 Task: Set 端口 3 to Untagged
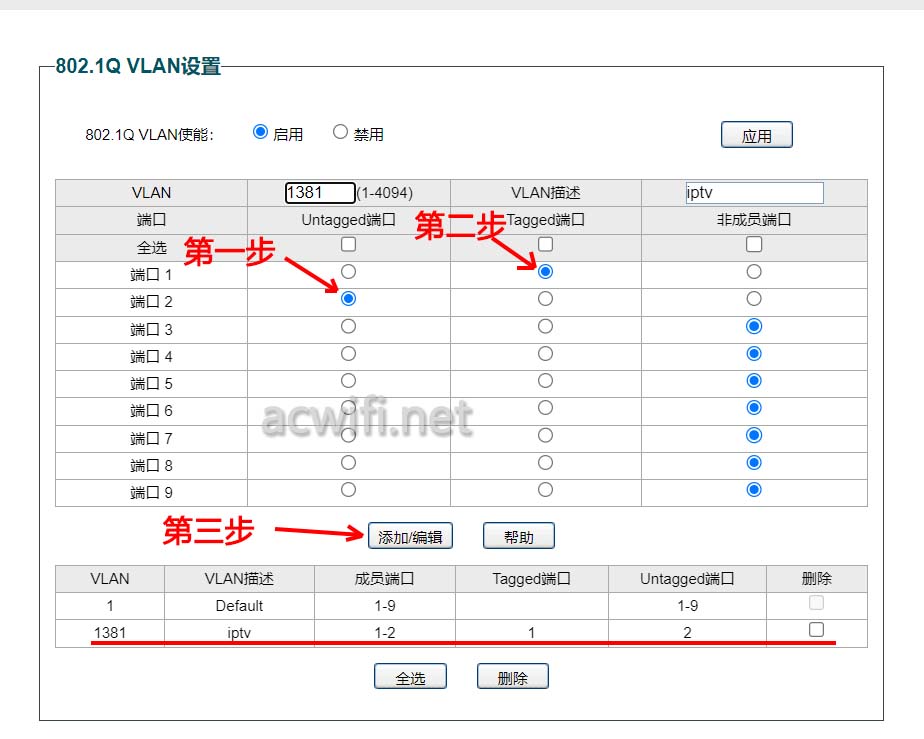point(348,326)
